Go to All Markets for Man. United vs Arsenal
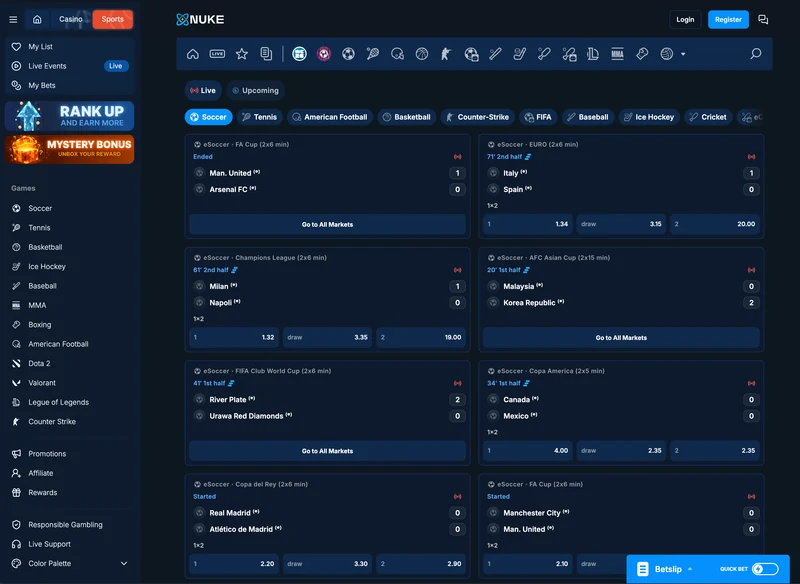800x584 pixels. 327,224
